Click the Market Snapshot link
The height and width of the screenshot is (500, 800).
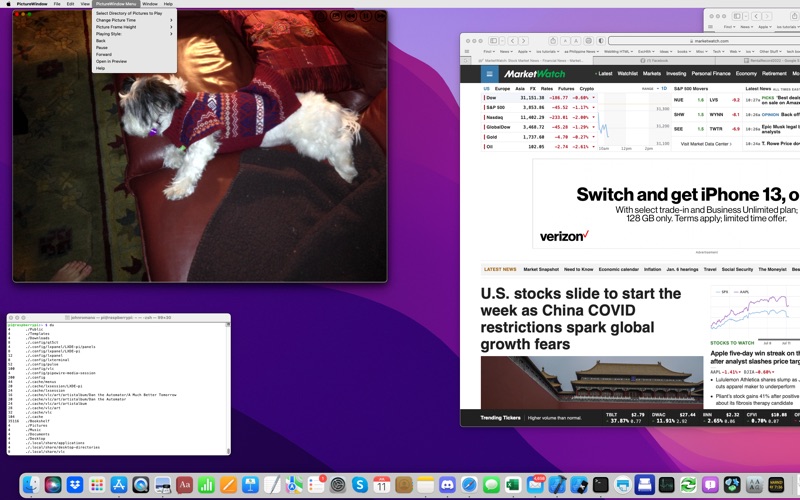point(541,269)
